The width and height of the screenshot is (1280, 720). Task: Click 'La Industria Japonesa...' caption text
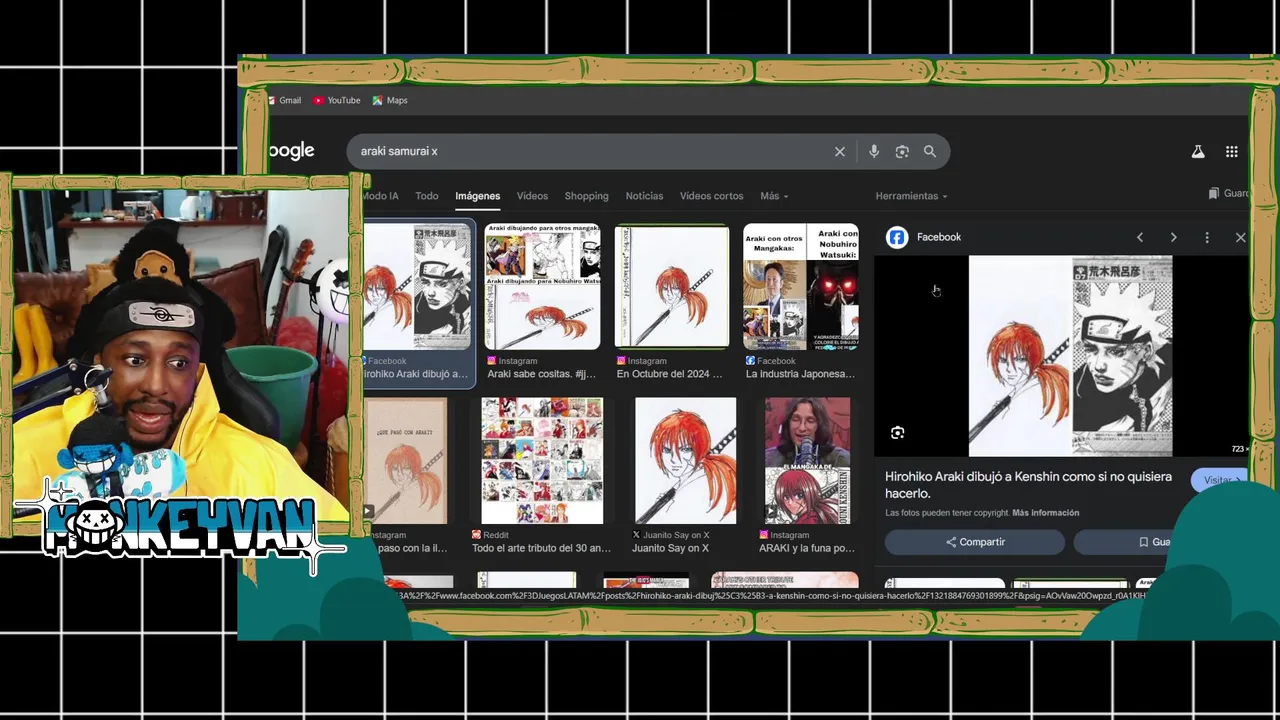[x=800, y=374]
